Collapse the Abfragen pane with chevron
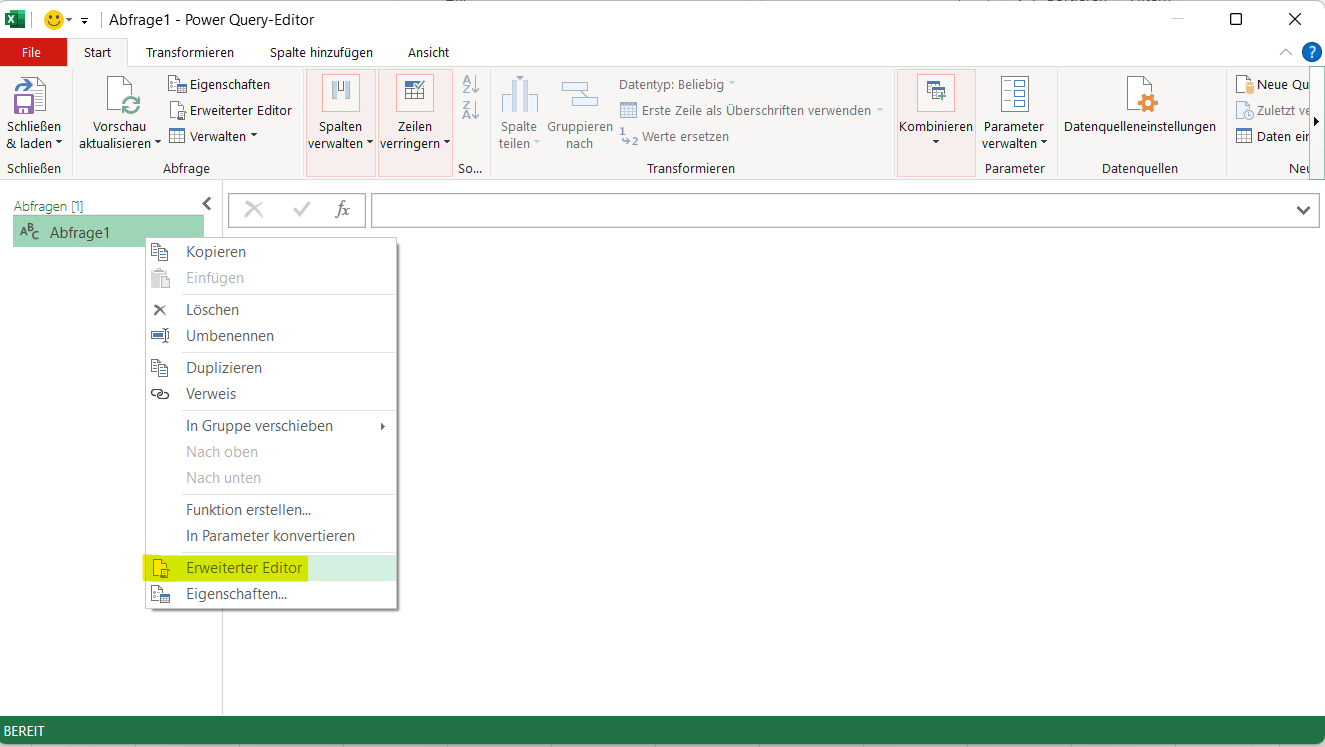Viewport: 1325px width, 747px height. (x=207, y=204)
